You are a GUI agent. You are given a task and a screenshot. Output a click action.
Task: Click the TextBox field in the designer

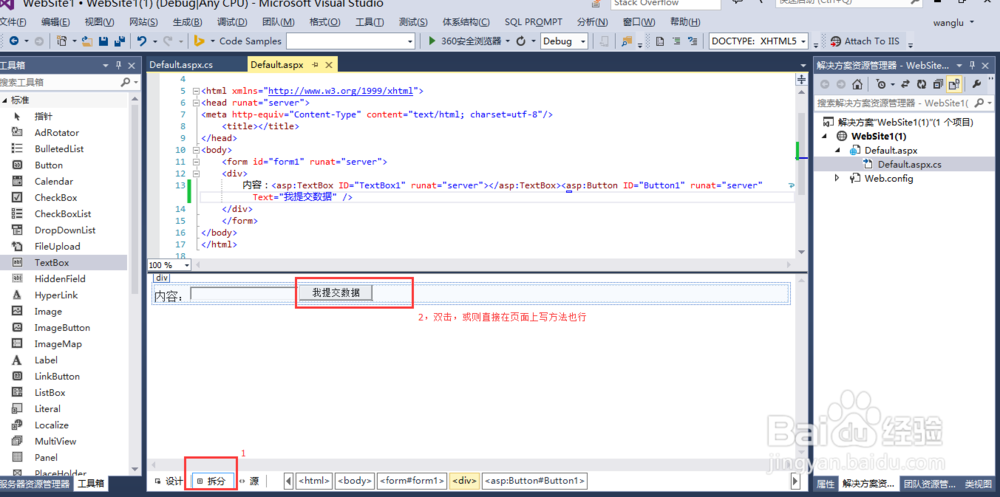pyautogui.click(x=244, y=294)
